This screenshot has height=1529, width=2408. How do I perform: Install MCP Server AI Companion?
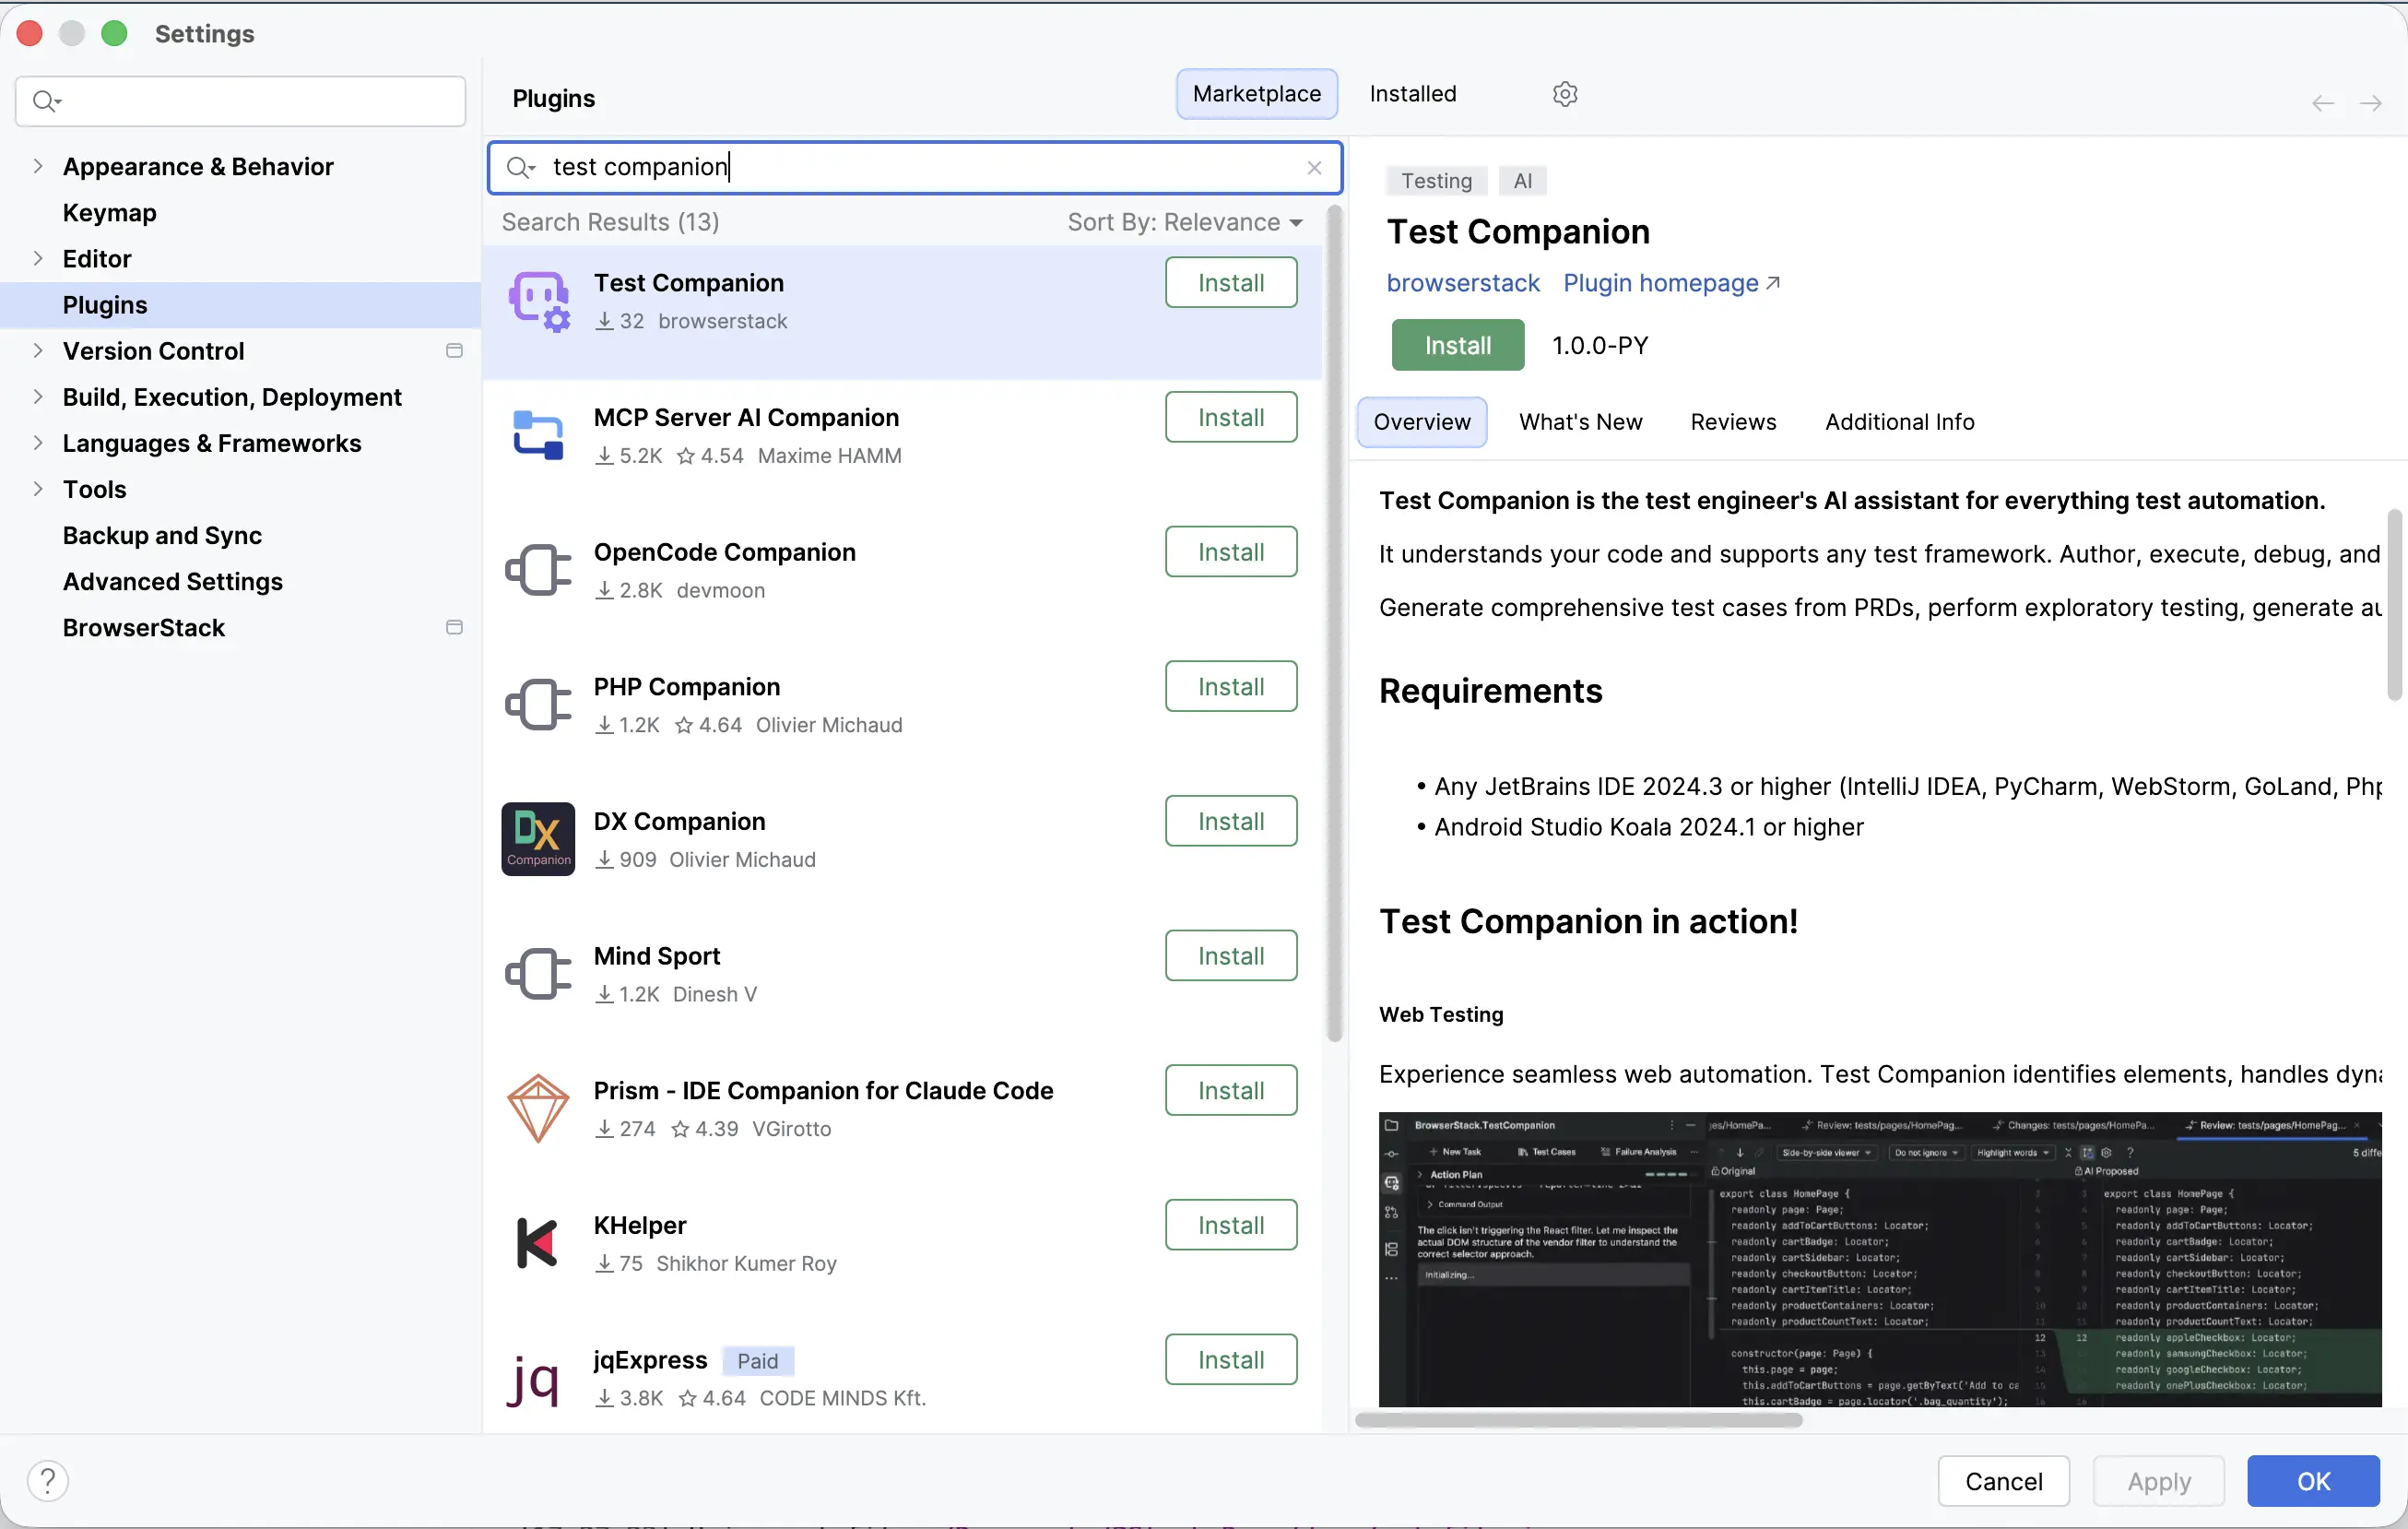point(1231,417)
